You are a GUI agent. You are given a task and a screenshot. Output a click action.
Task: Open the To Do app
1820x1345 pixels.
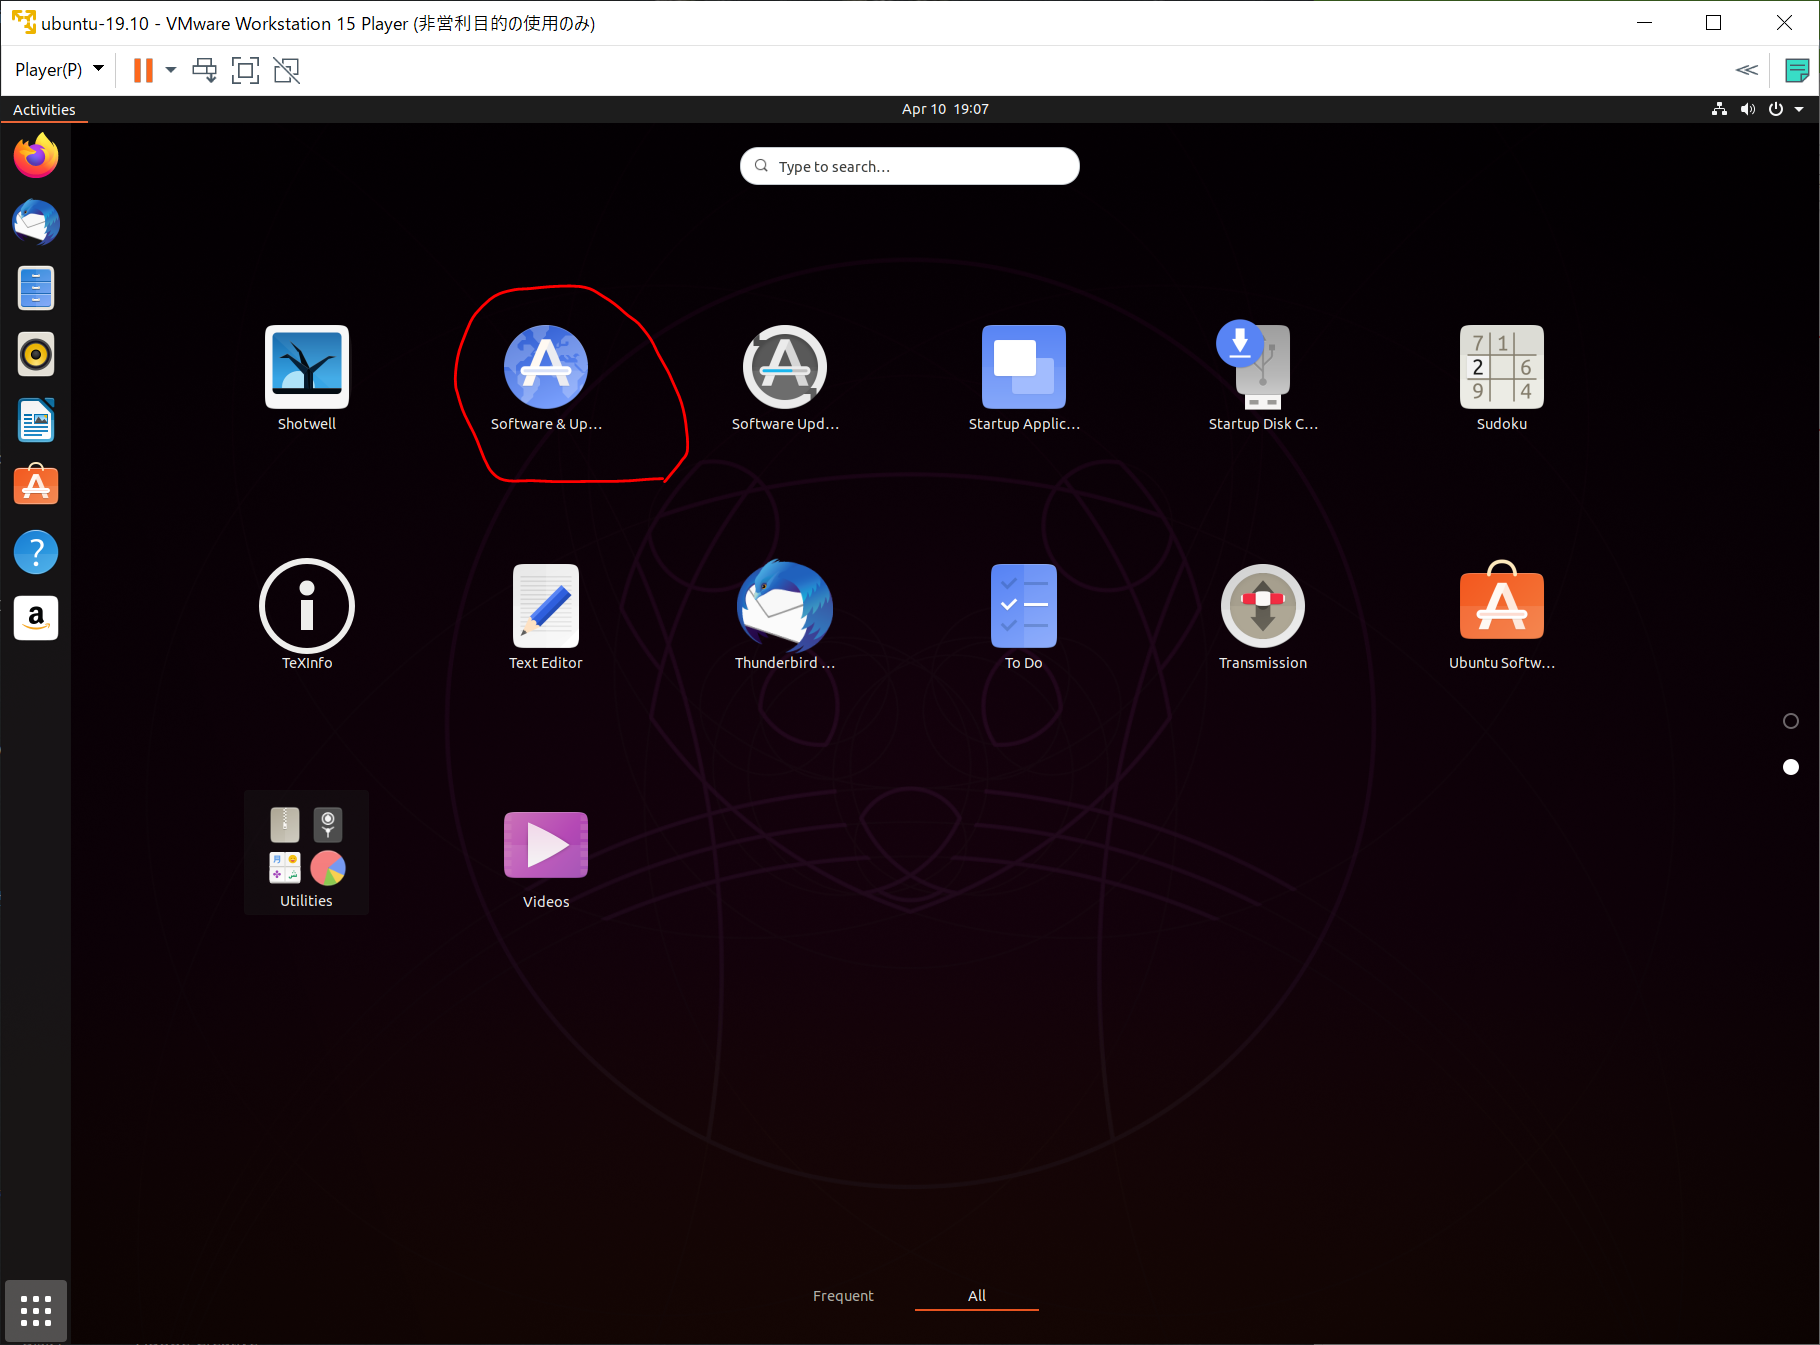(1024, 615)
